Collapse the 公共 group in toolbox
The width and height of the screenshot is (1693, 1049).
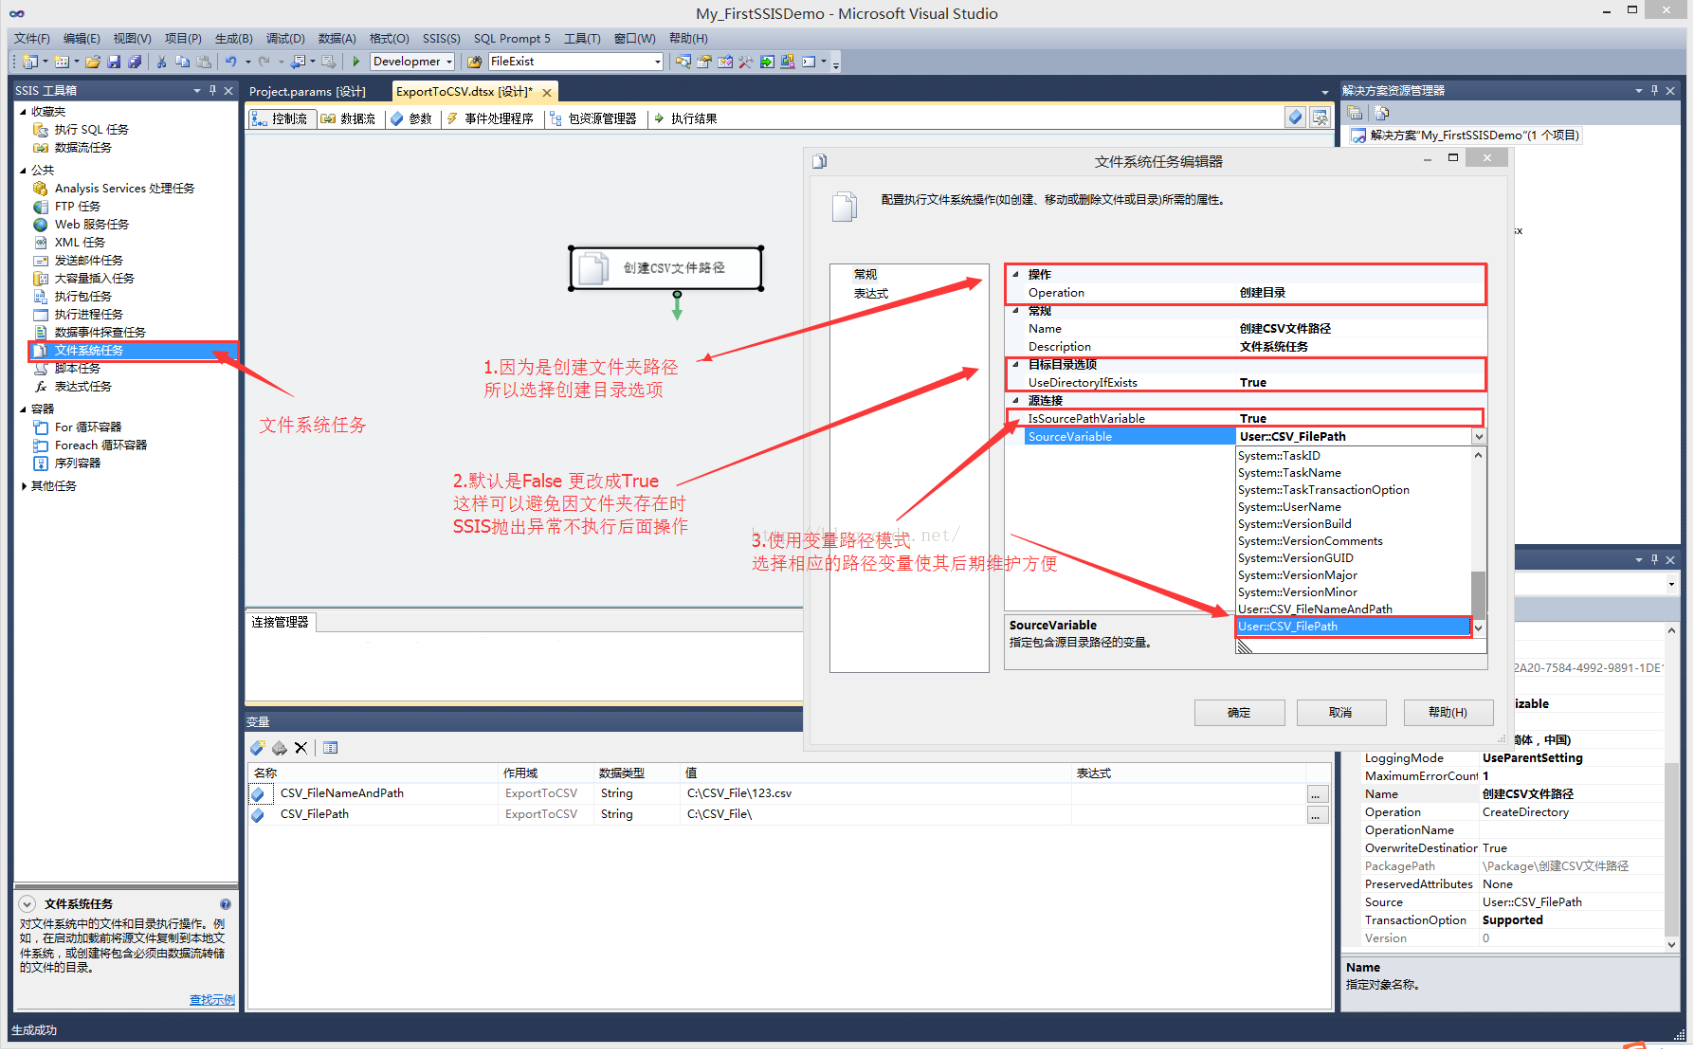click(x=23, y=170)
